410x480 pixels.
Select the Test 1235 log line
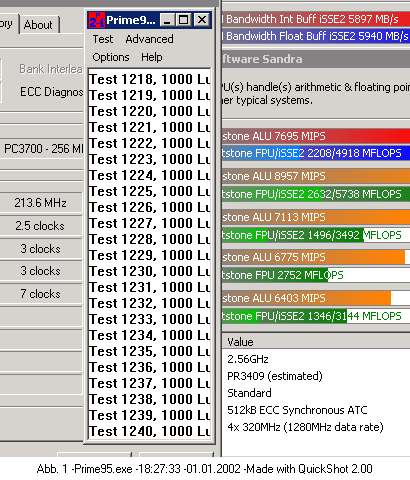coord(150,351)
